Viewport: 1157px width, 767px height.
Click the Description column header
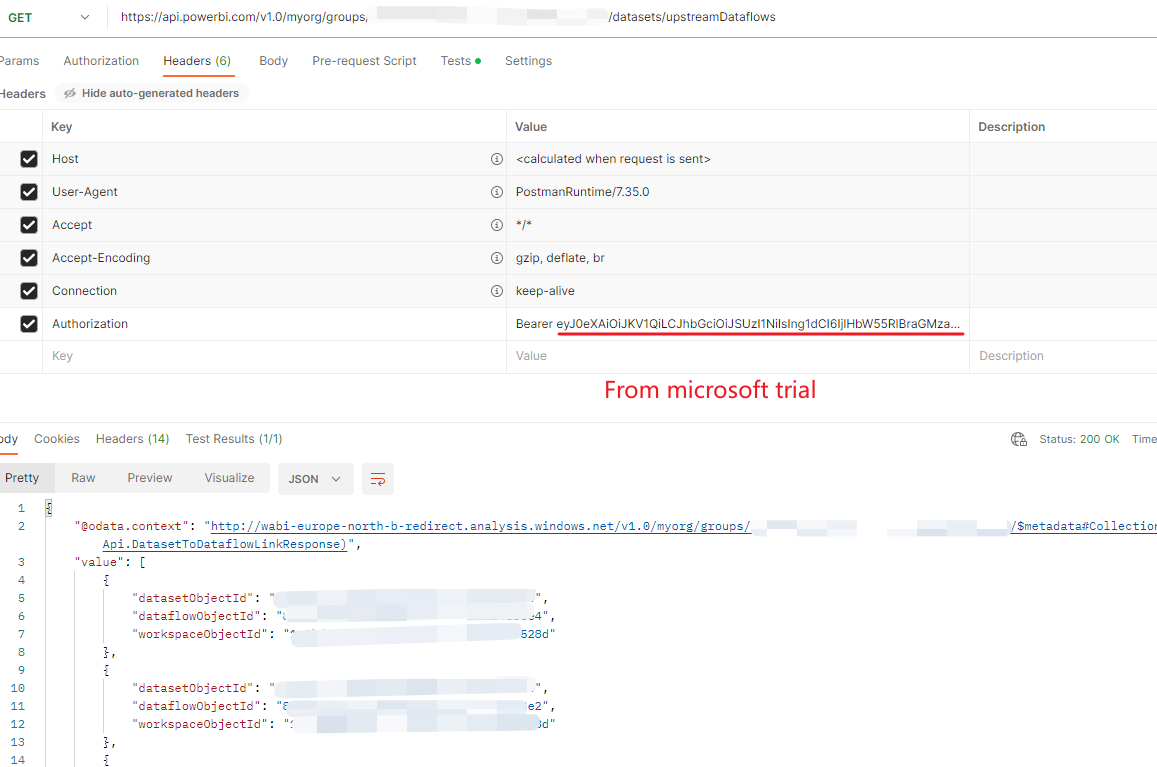pyautogui.click(x=1012, y=127)
